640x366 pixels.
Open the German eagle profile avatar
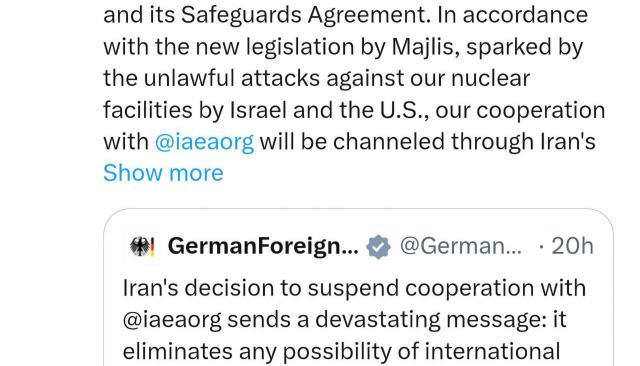pos(142,246)
